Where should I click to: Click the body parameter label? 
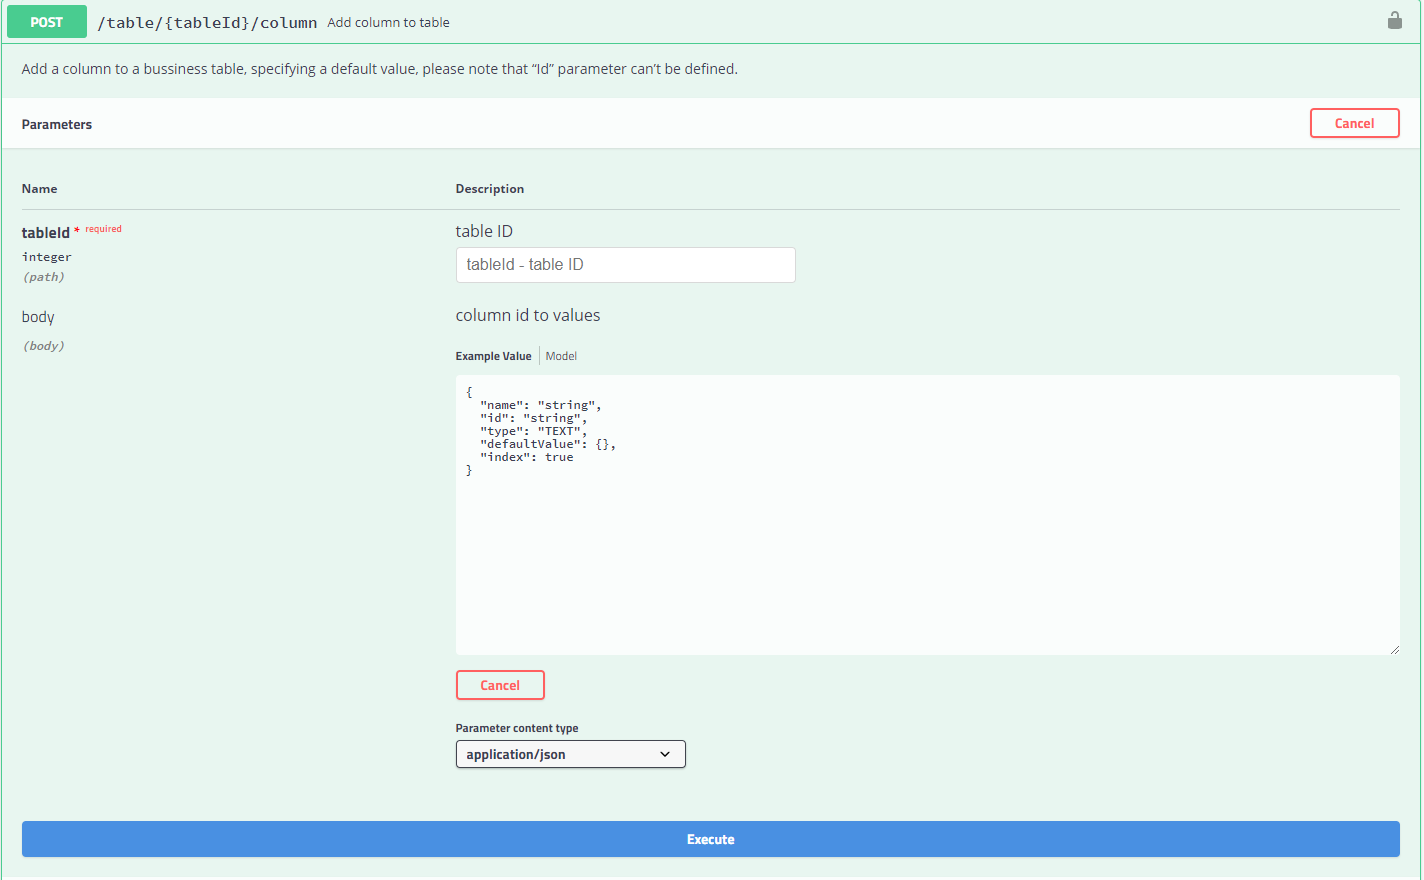point(38,317)
